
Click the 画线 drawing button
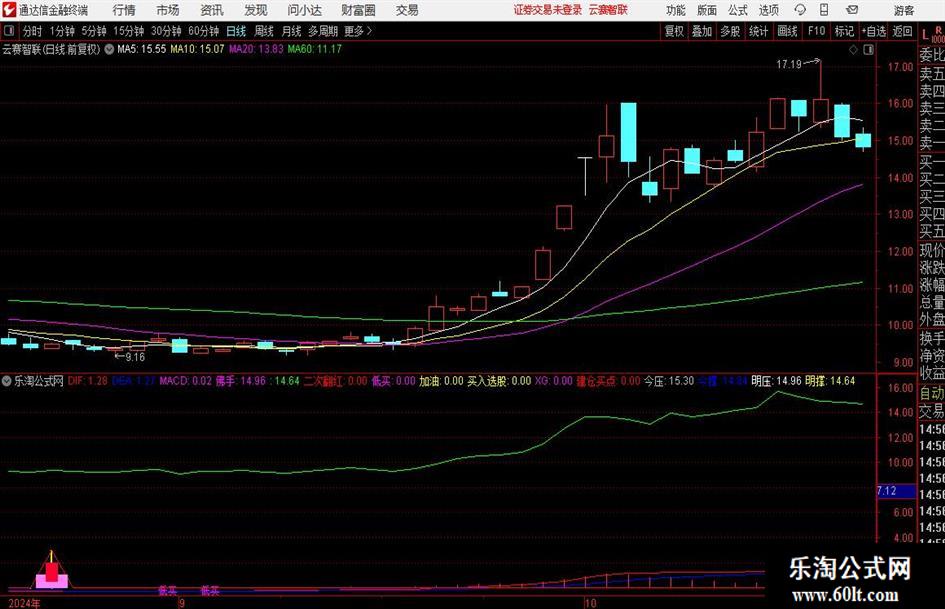point(787,31)
